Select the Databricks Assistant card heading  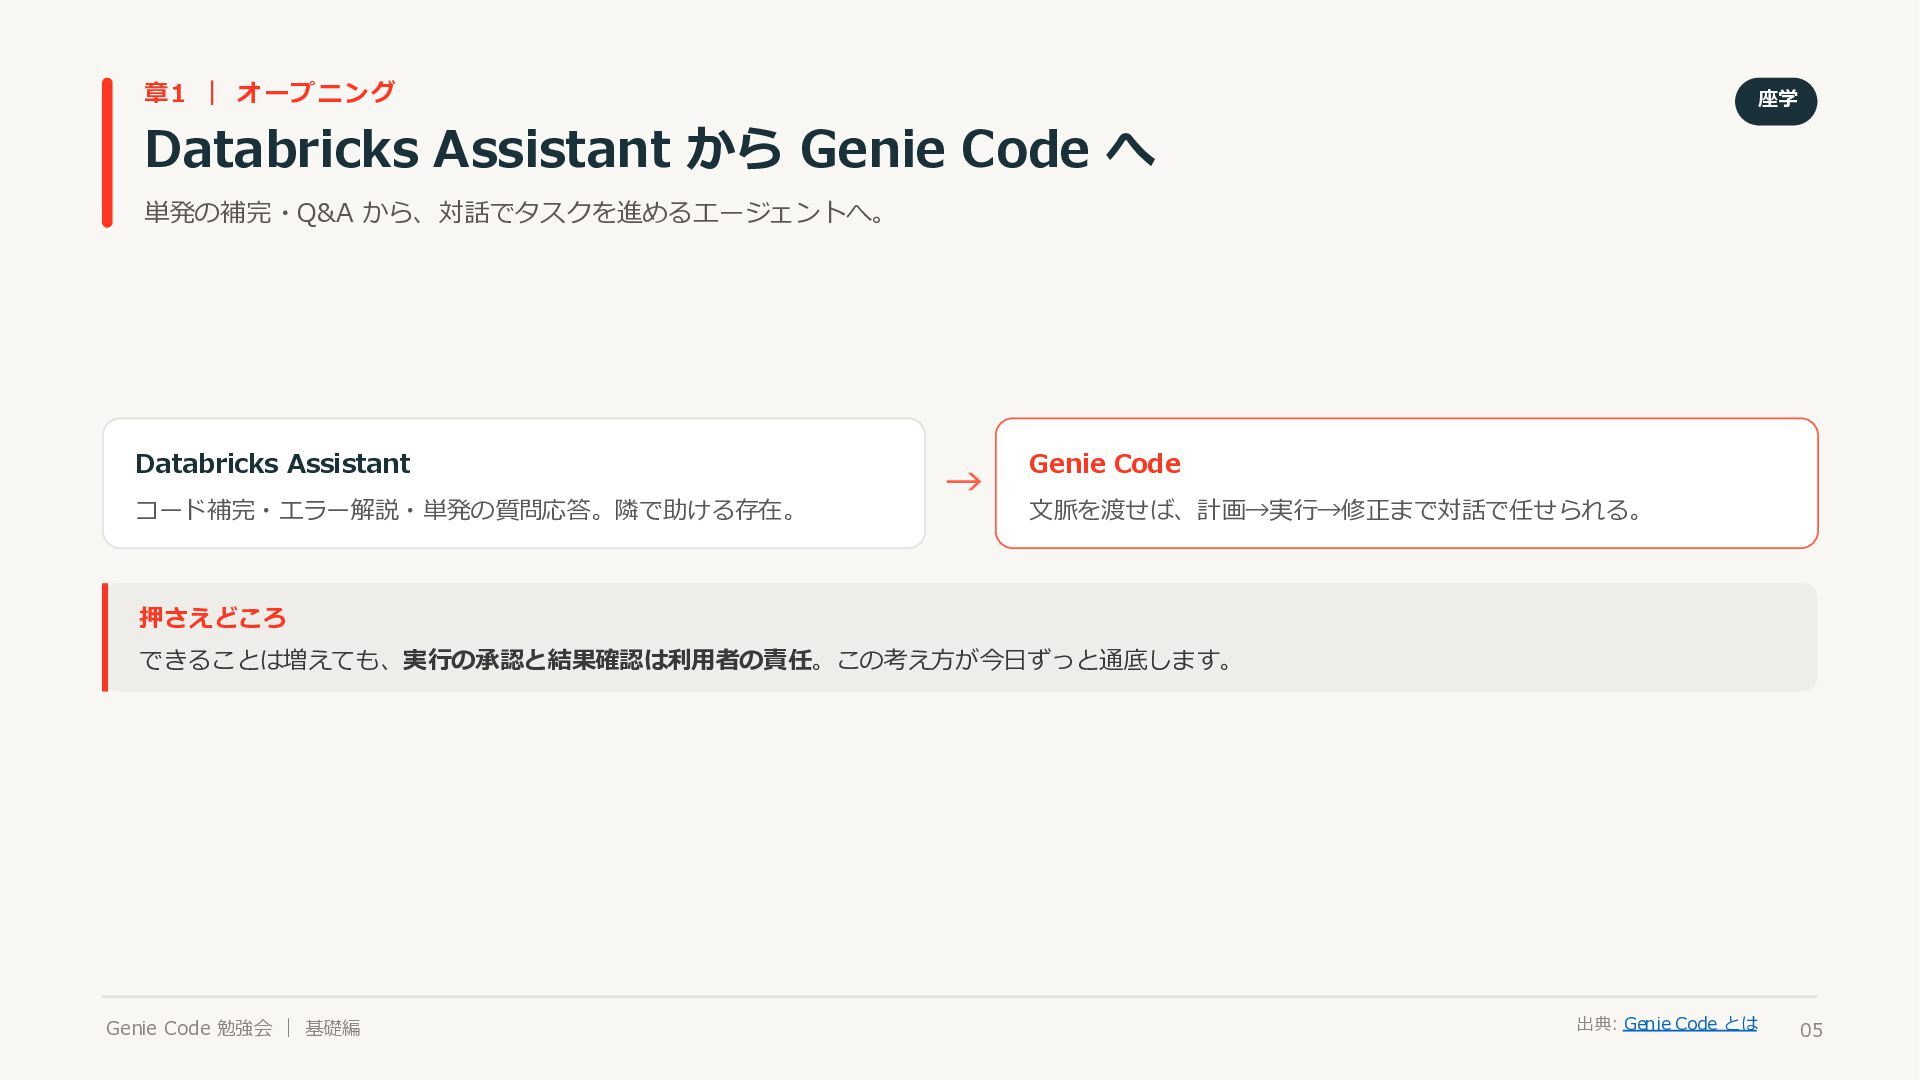coord(272,464)
